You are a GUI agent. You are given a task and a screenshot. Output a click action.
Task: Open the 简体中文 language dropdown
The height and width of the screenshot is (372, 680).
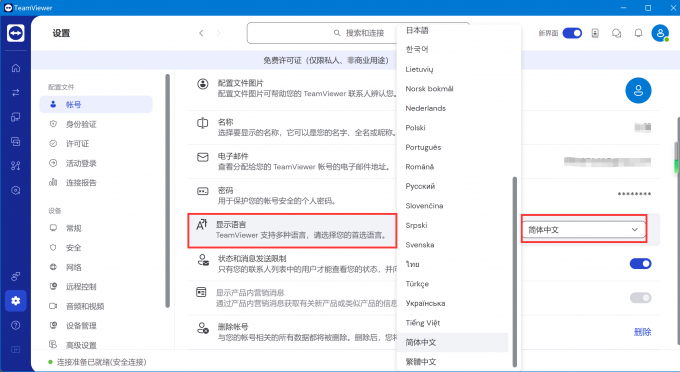pos(583,229)
